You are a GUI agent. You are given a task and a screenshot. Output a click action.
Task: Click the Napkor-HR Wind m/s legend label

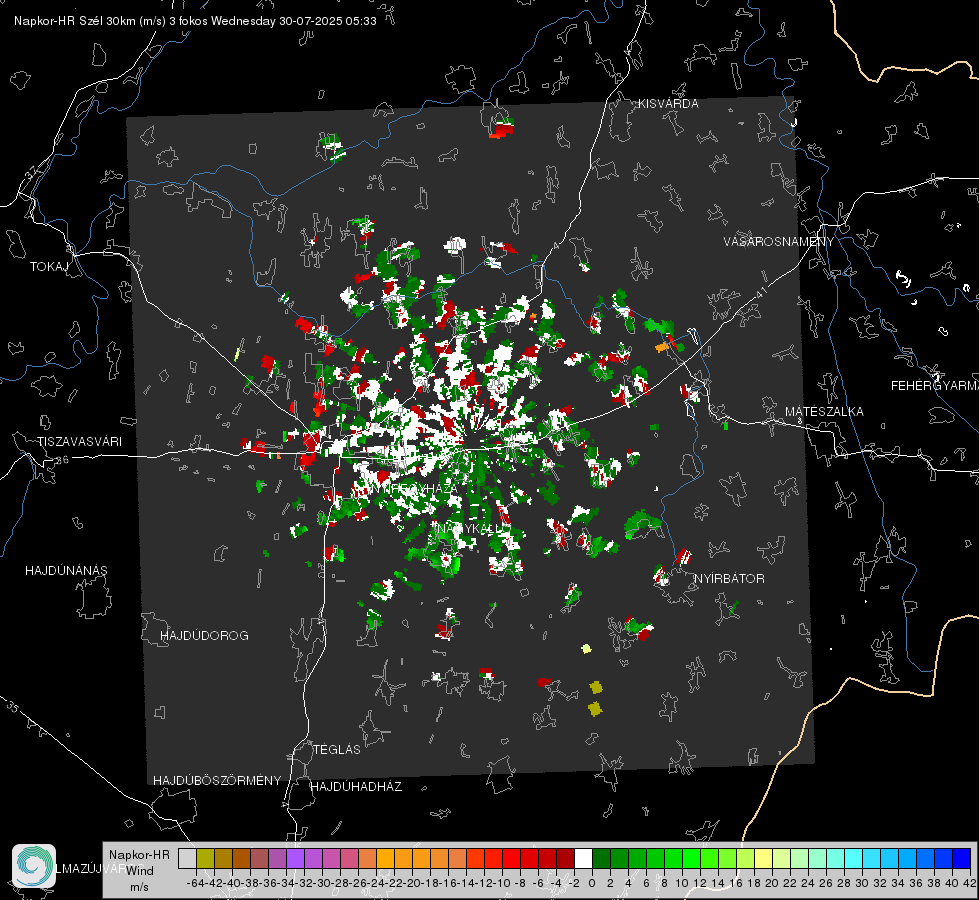click(139, 871)
